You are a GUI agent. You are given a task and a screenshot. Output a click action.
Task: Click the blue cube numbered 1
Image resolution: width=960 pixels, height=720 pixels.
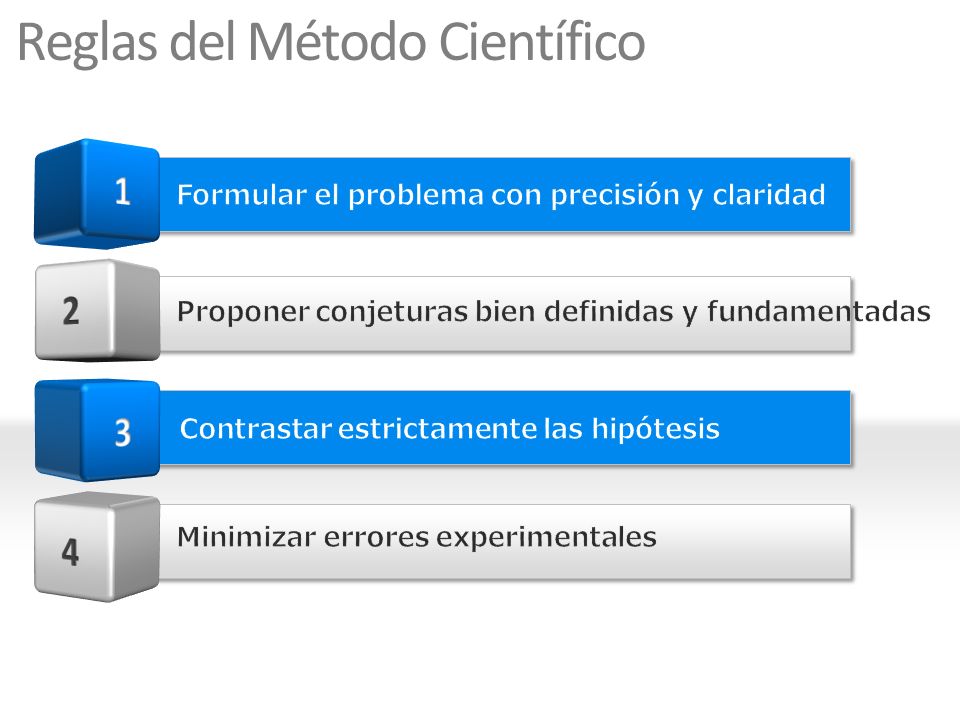[x=97, y=193]
